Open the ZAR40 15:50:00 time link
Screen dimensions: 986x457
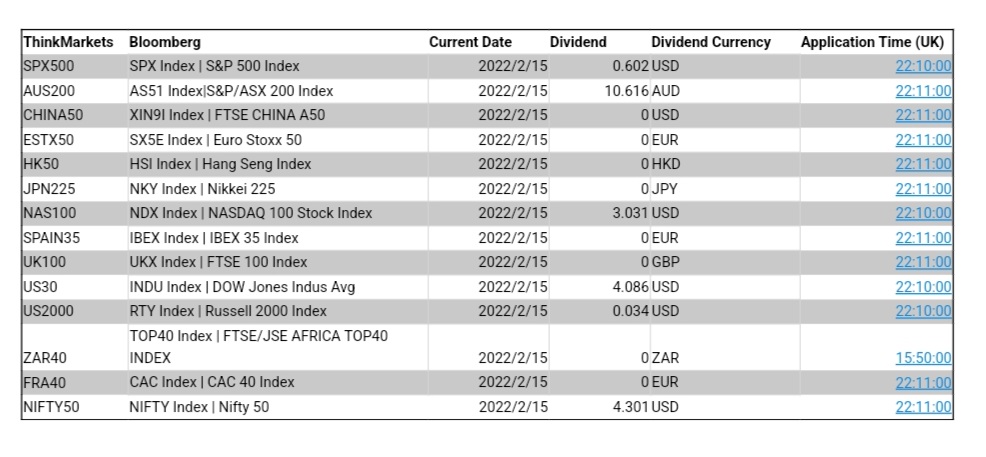pos(923,358)
